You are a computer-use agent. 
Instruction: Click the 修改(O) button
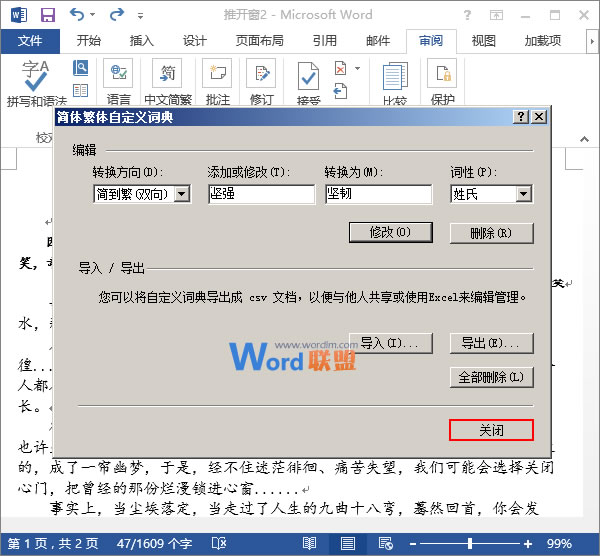[x=391, y=232]
